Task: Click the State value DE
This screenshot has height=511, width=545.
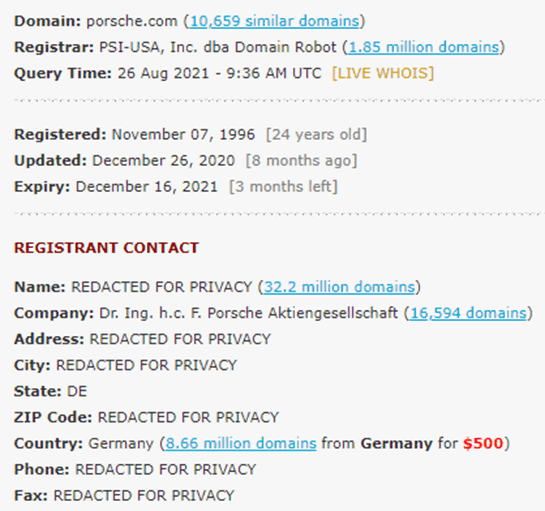Action: (77, 391)
